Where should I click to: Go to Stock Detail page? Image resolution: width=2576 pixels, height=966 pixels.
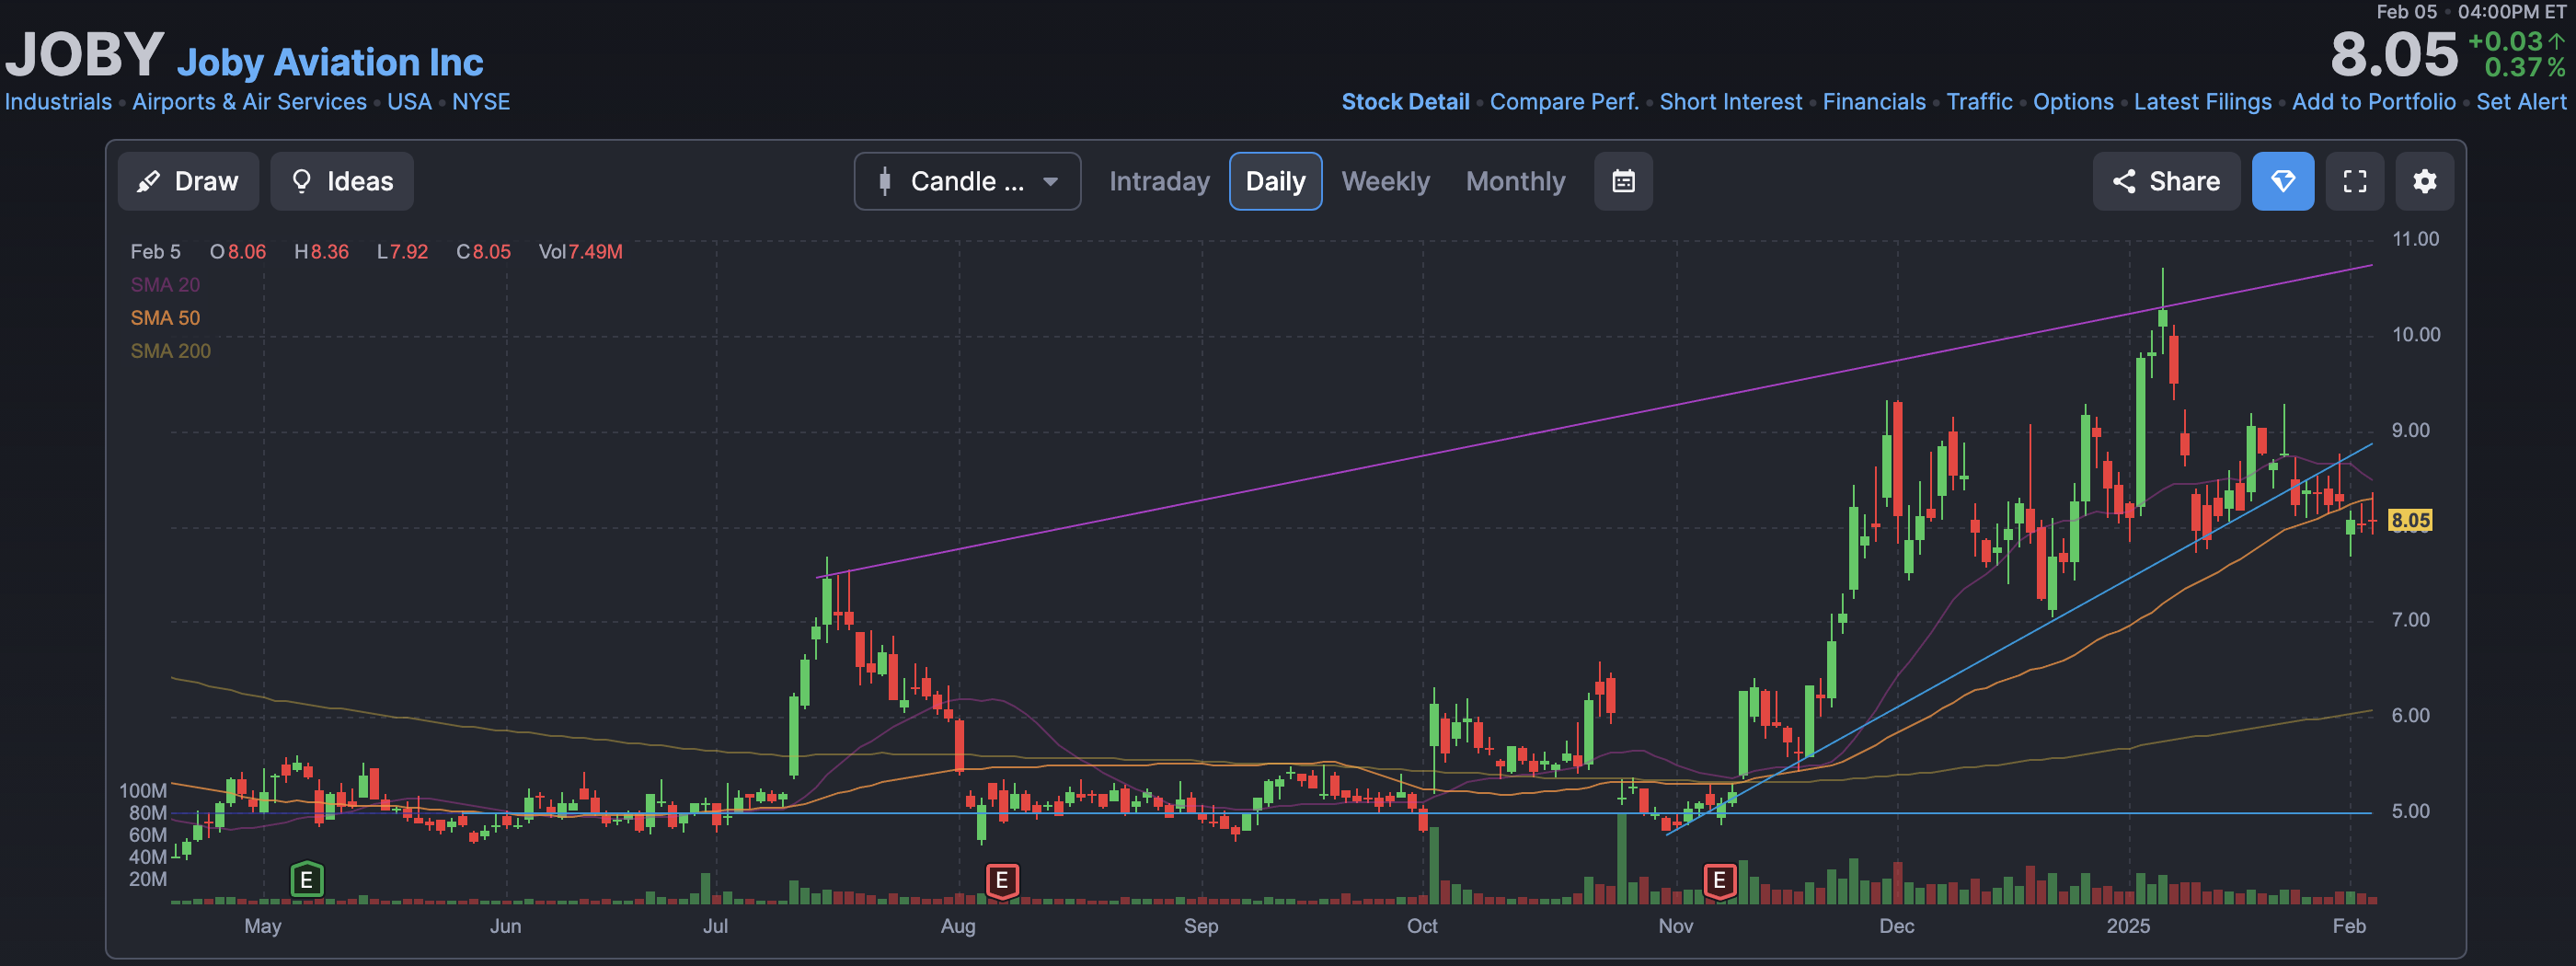pos(1405,102)
